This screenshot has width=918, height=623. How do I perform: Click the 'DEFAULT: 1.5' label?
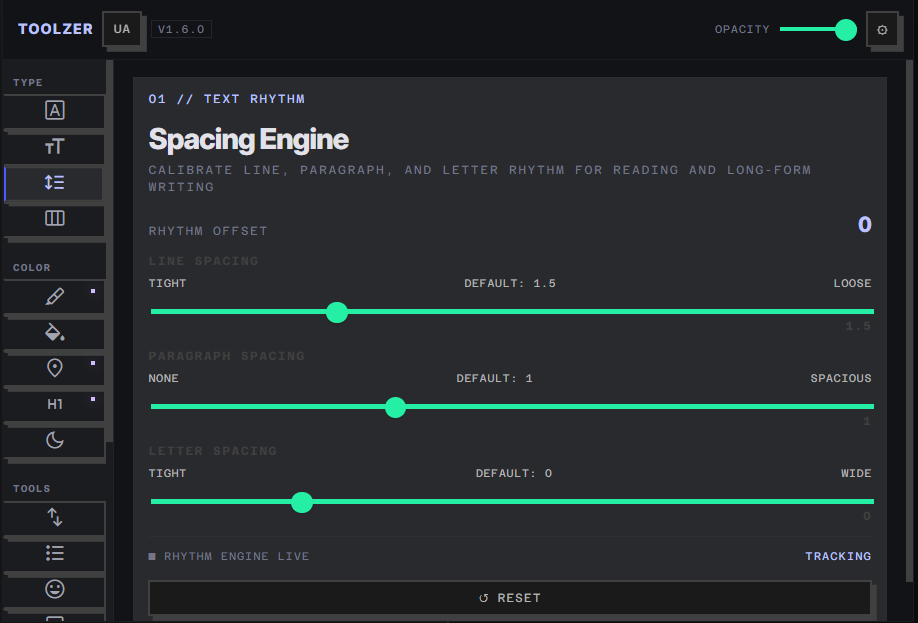tap(510, 283)
